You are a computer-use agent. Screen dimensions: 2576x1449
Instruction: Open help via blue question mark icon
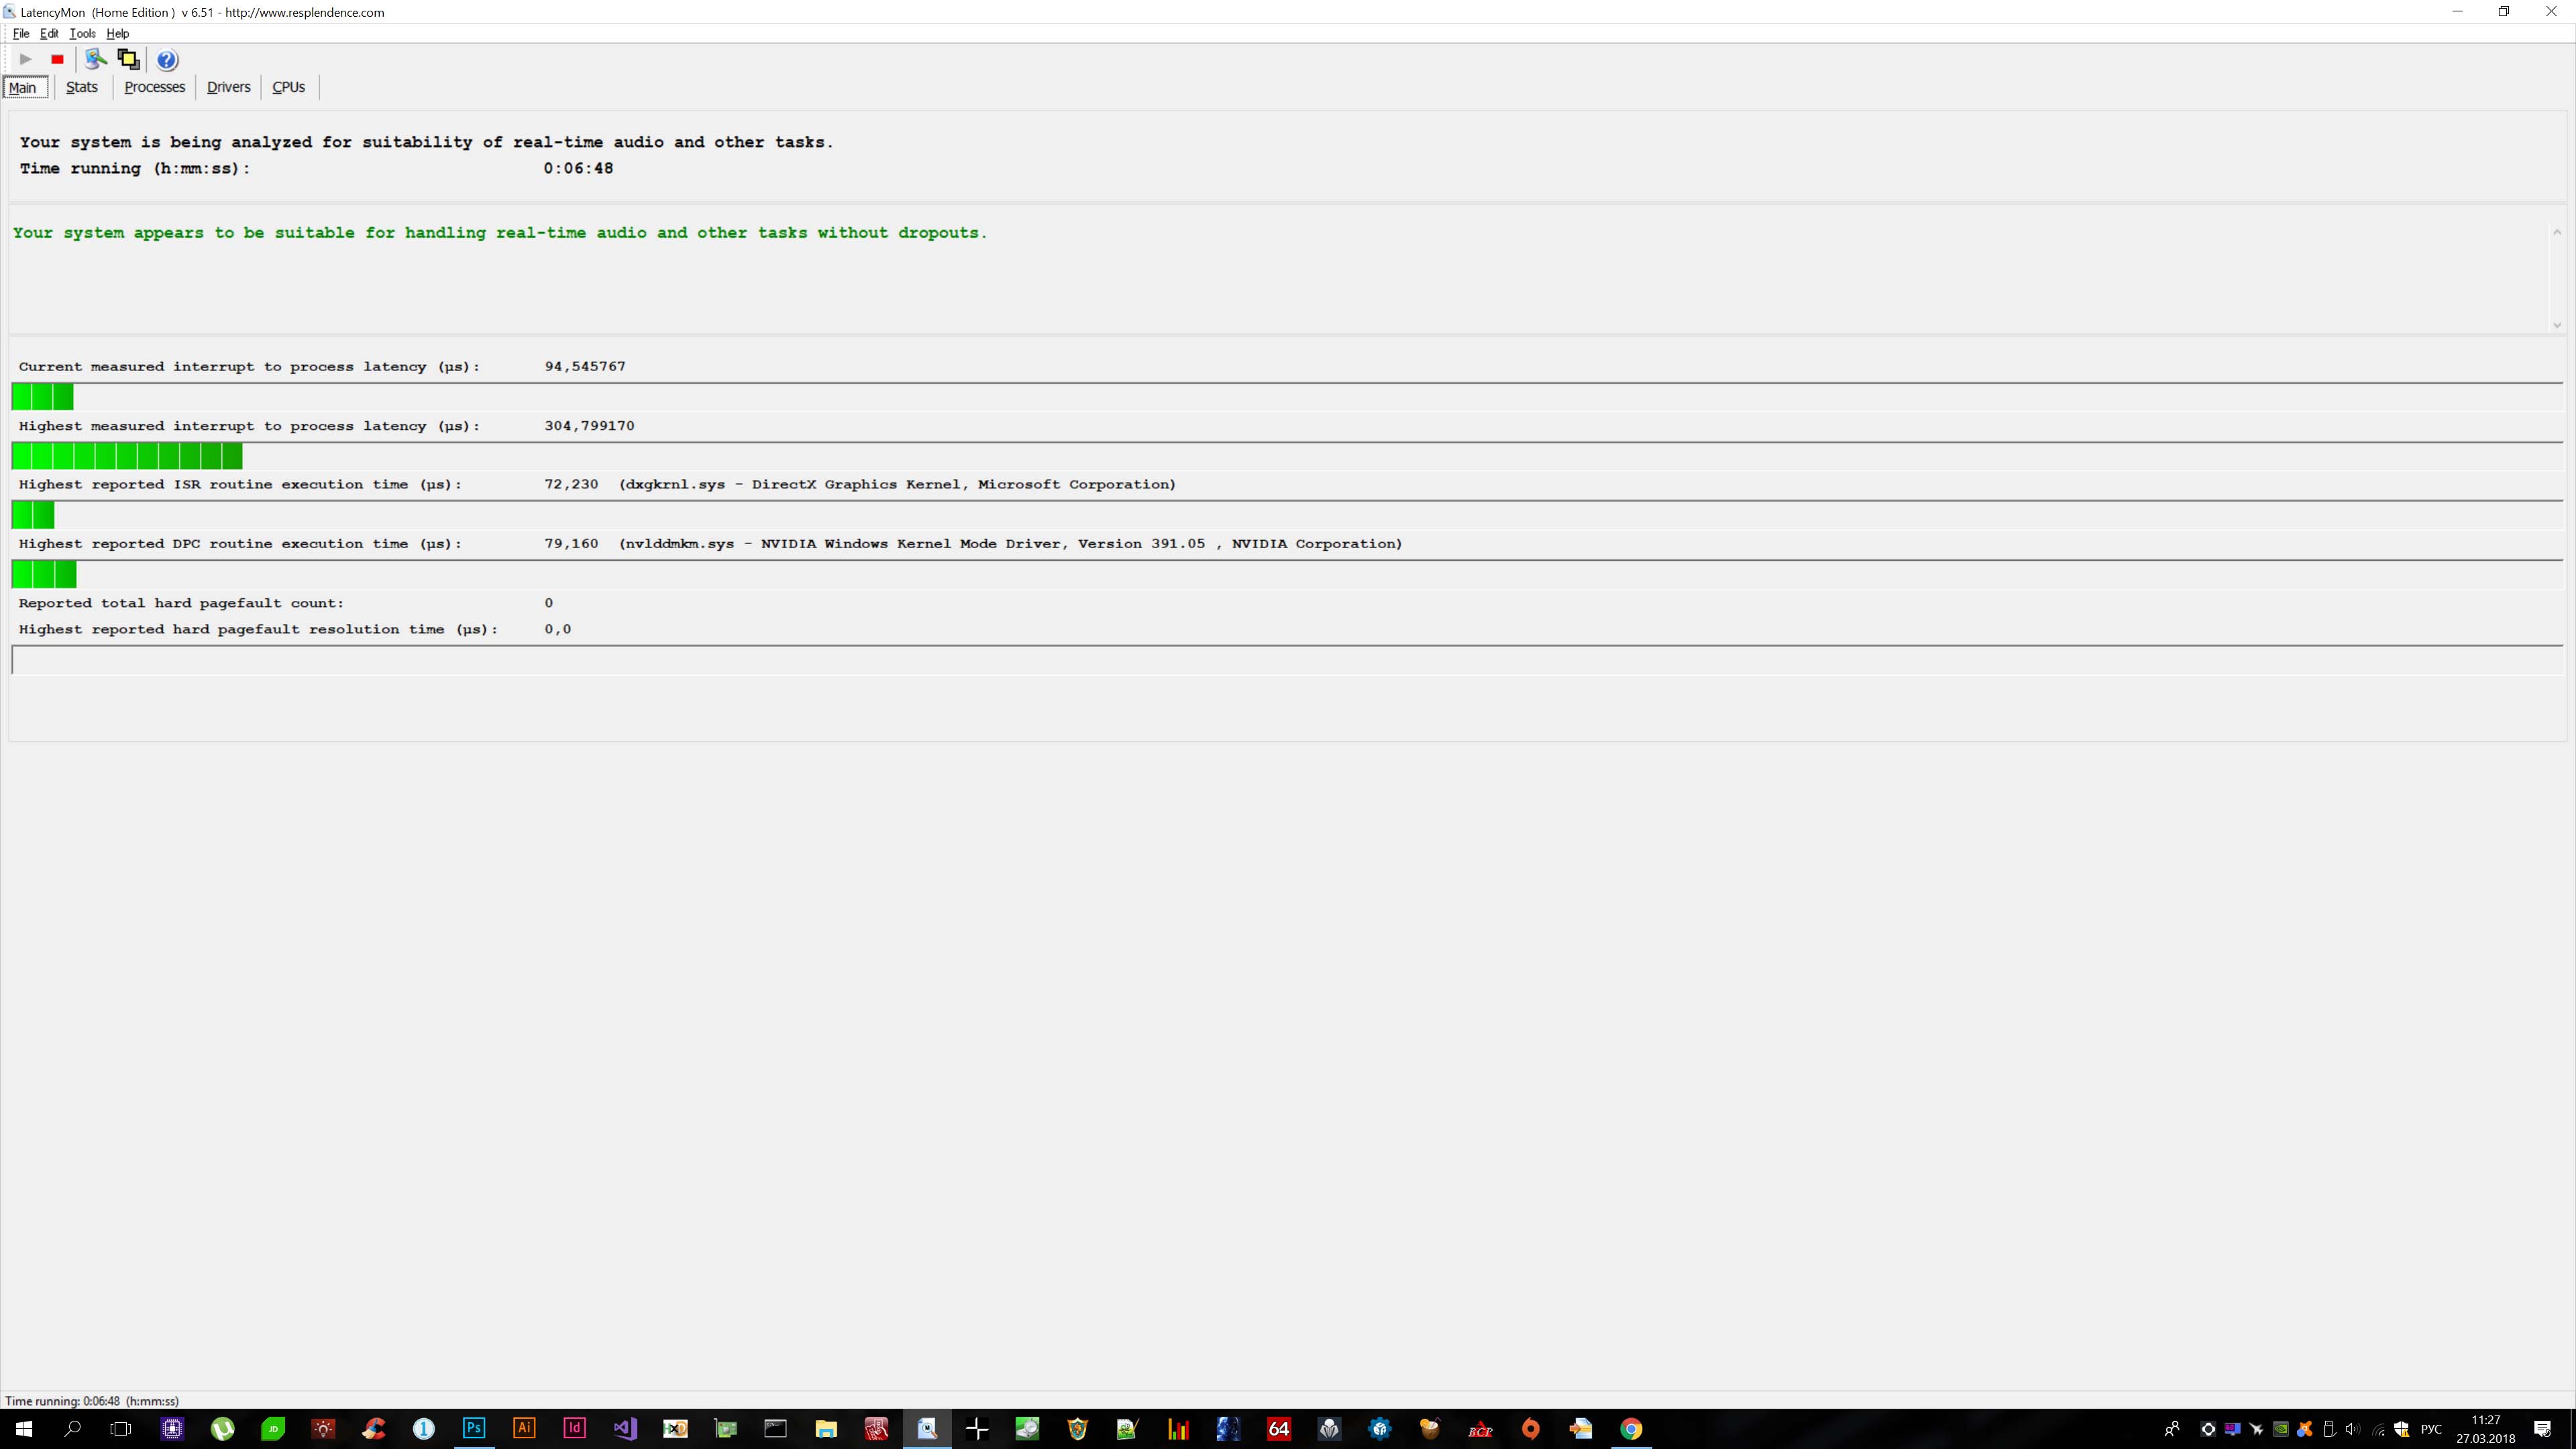[x=167, y=60]
